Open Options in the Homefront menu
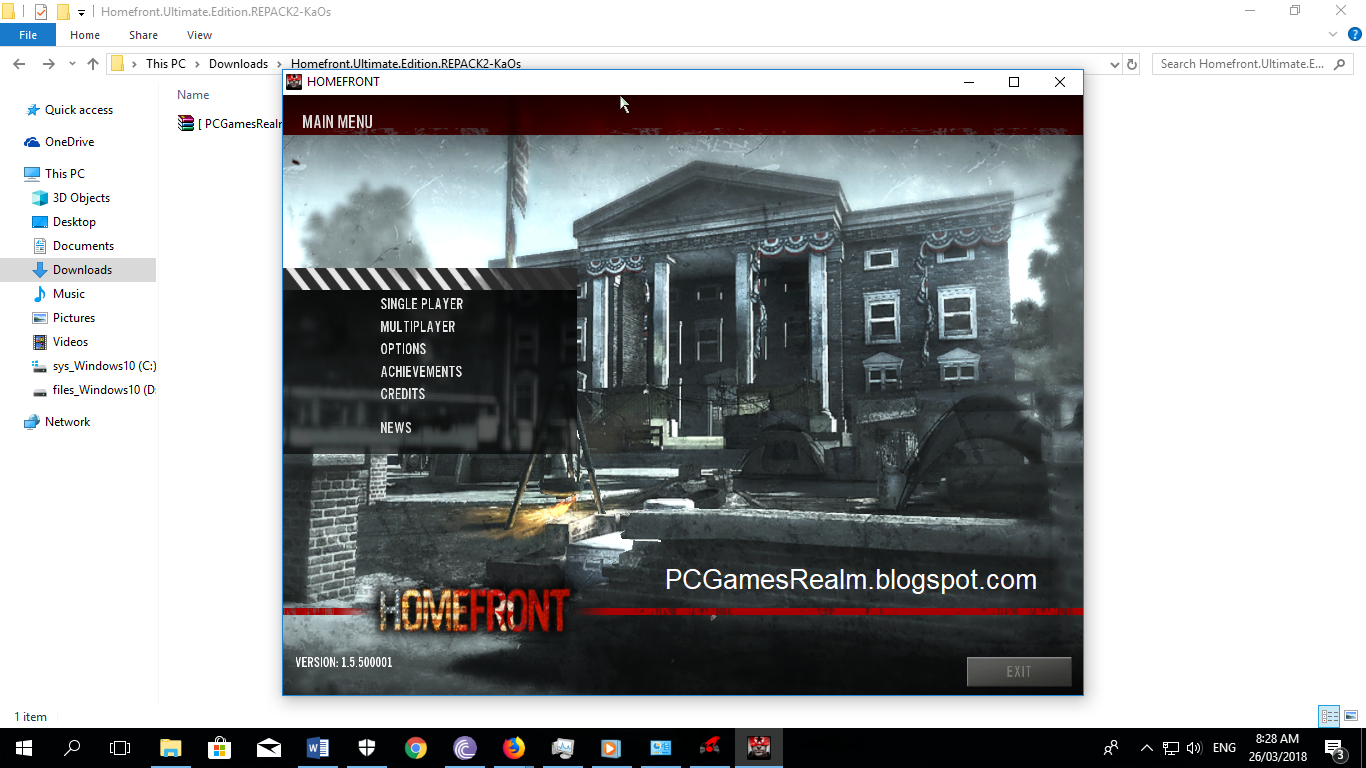Image resolution: width=1366 pixels, height=768 pixels. click(403, 349)
